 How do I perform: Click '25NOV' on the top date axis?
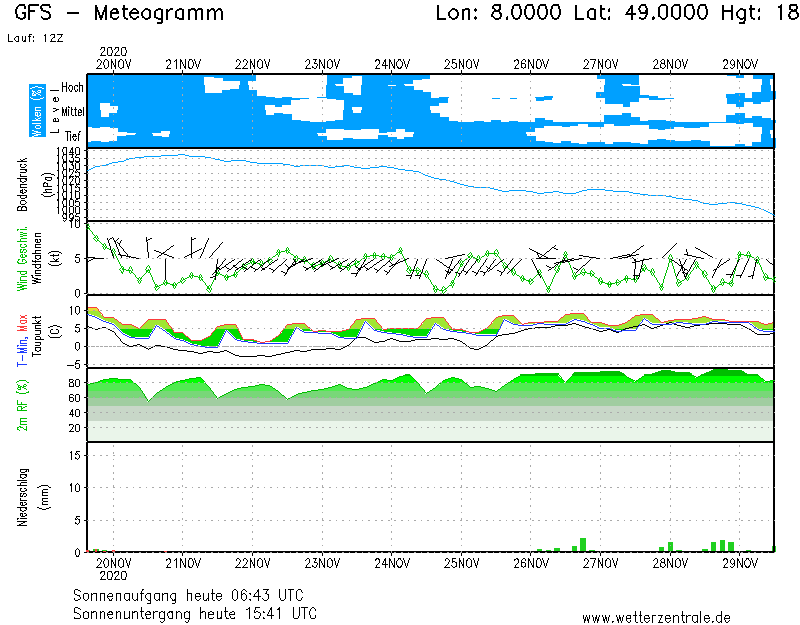[x=462, y=65]
